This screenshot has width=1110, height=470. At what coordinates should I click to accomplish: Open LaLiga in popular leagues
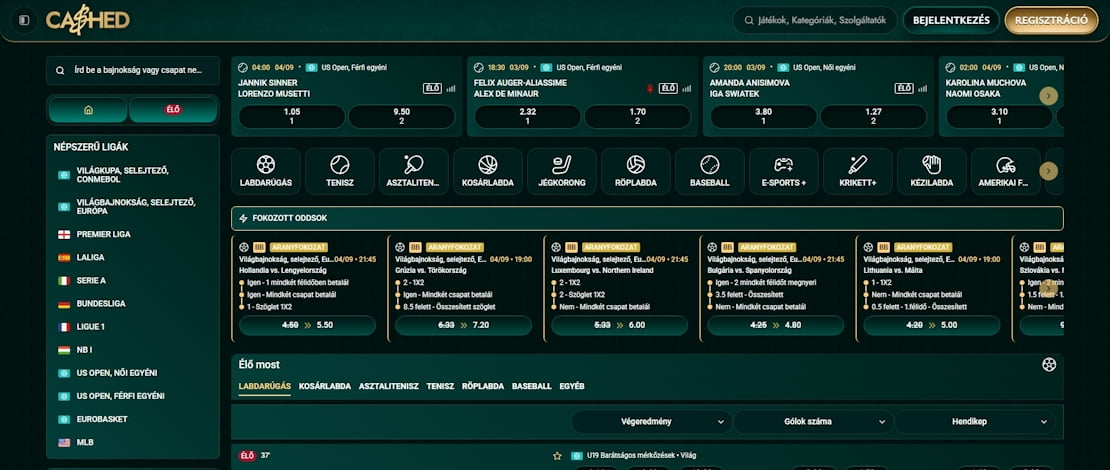pos(133,258)
